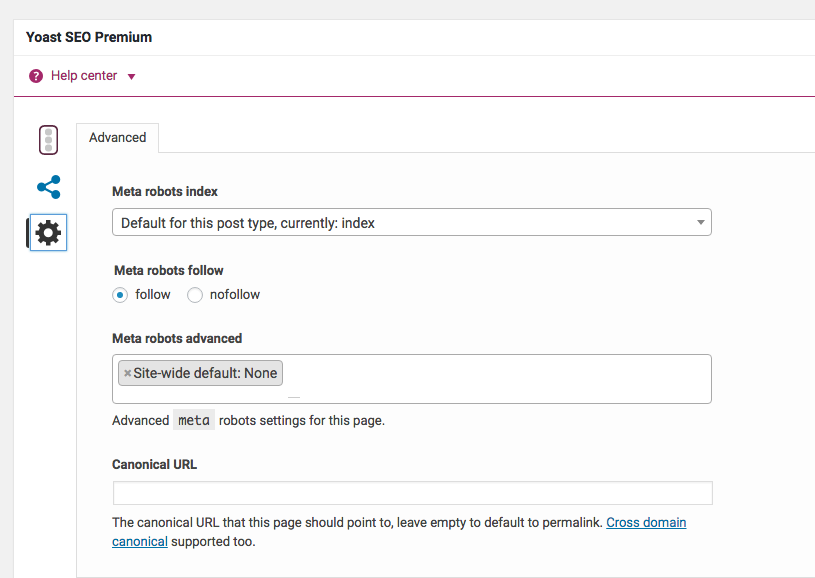
Task: Open the Cross domain canonical link
Action: (646, 523)
